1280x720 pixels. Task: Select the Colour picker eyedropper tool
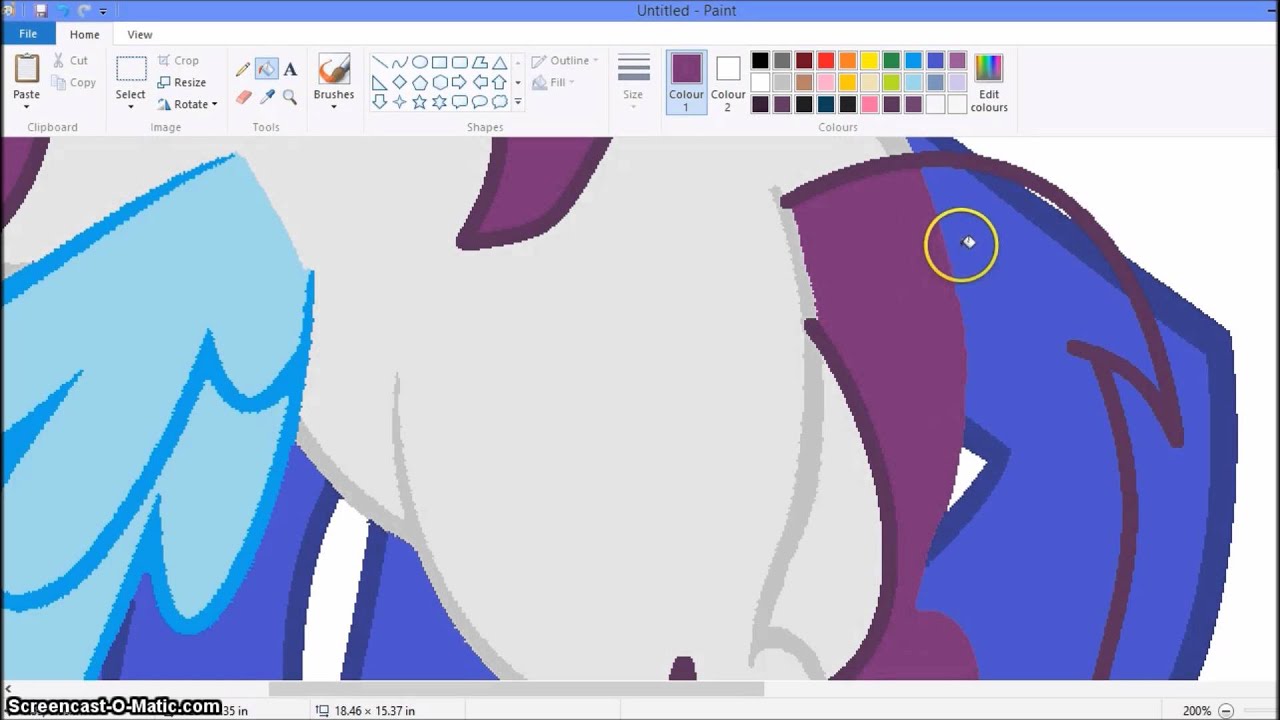267,97
